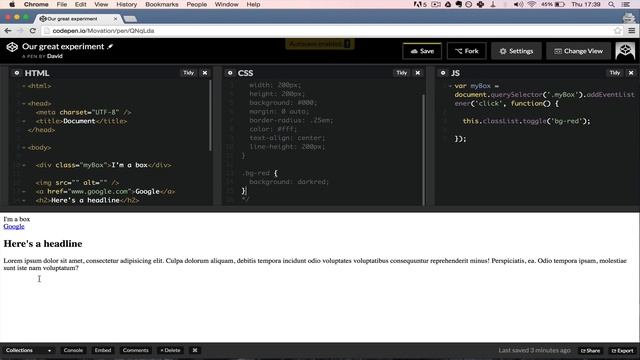640x360 pixels.
Task: Open the View menu
Action: [101, 4]
